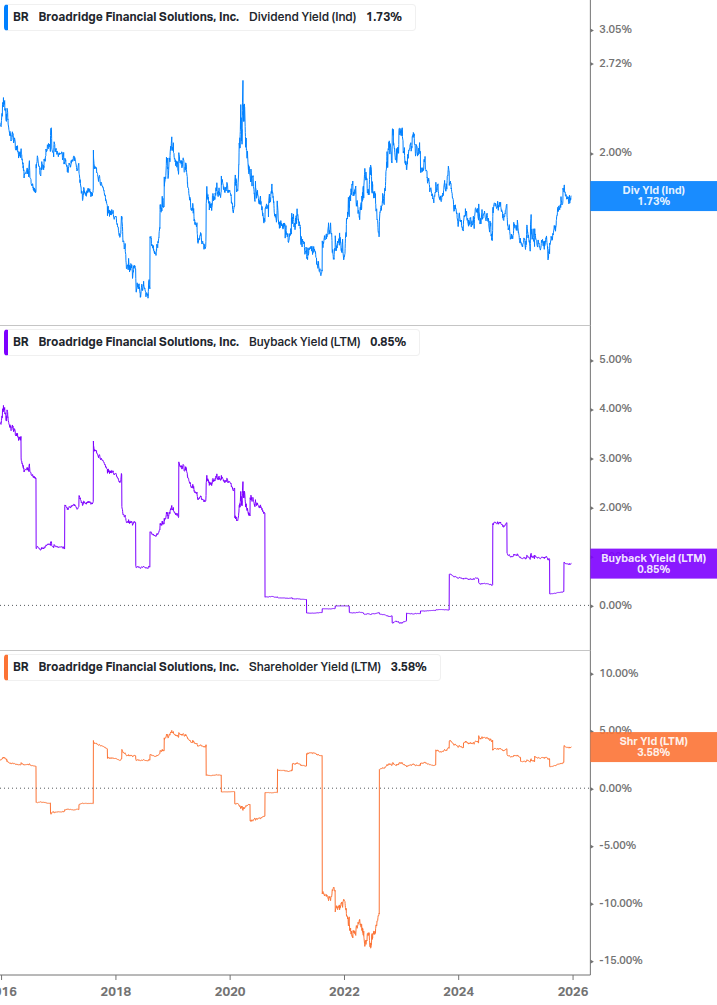Click the 2.00% tick on buyback yield axis
Screen dimensions: 717x1005
(x=615, y=508)
